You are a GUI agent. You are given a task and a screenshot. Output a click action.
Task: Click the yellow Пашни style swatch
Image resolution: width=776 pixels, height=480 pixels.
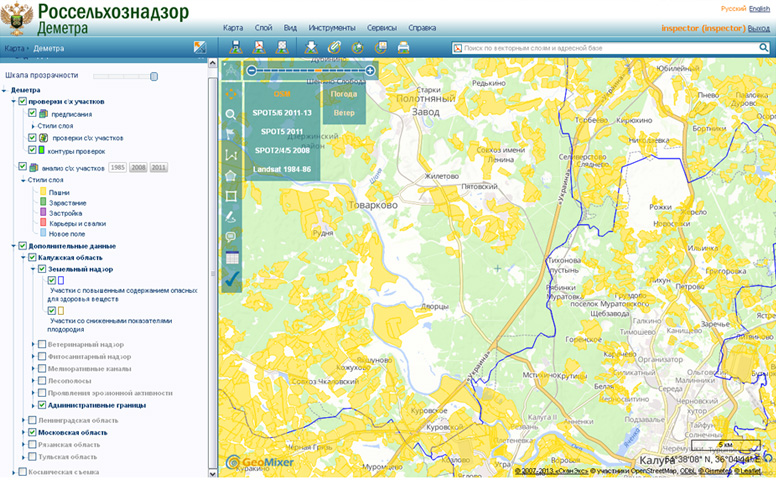[43, 192]
